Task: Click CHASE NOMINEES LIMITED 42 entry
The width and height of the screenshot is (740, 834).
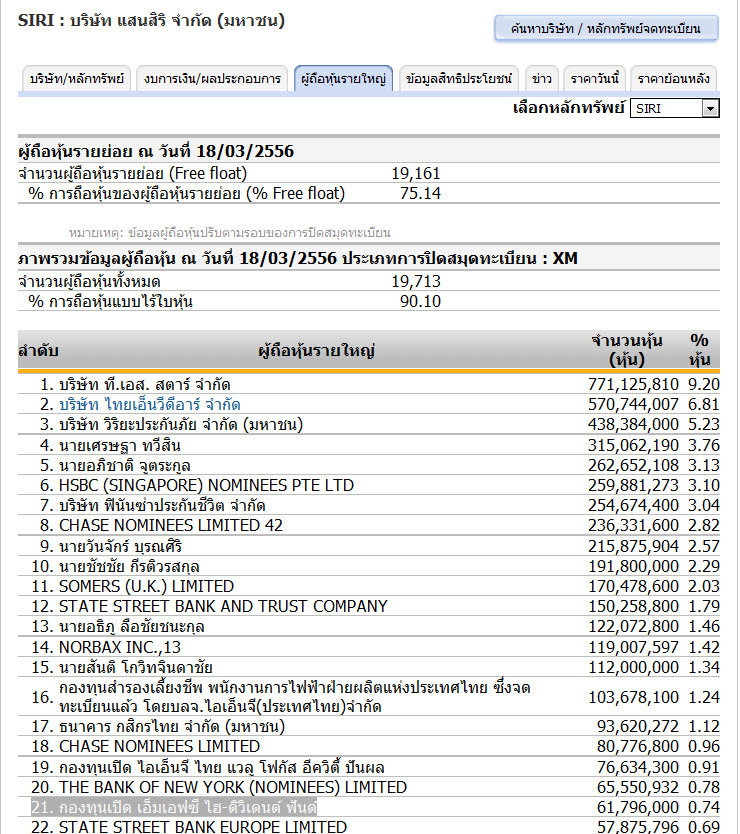Action: click(171, 526)
